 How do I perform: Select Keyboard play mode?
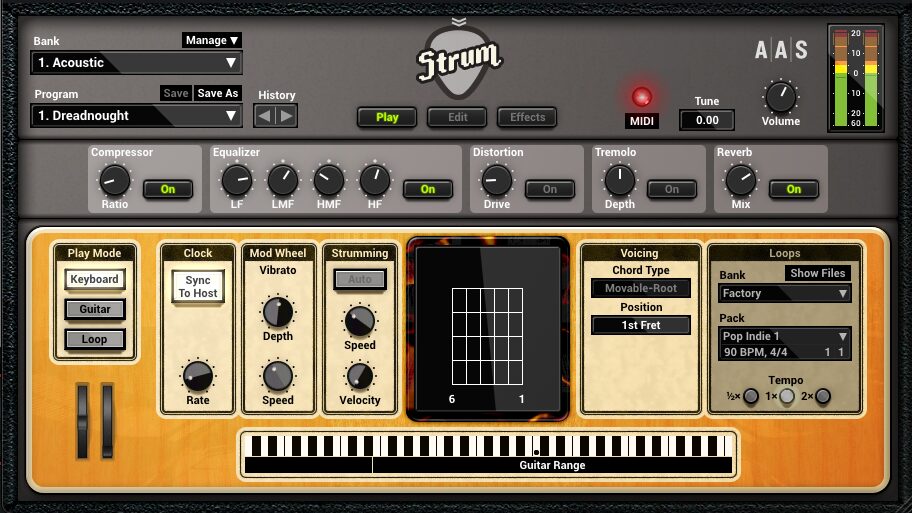pos(94,279)
